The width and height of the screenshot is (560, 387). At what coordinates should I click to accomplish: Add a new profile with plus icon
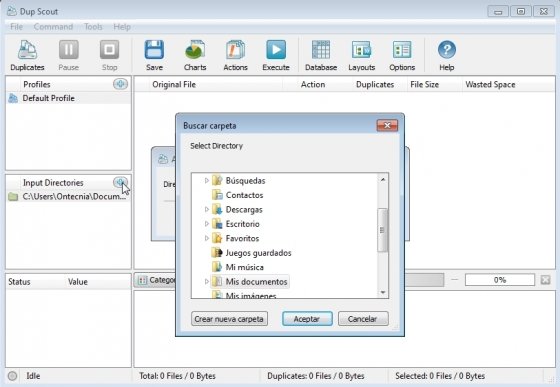pos(120,84)
